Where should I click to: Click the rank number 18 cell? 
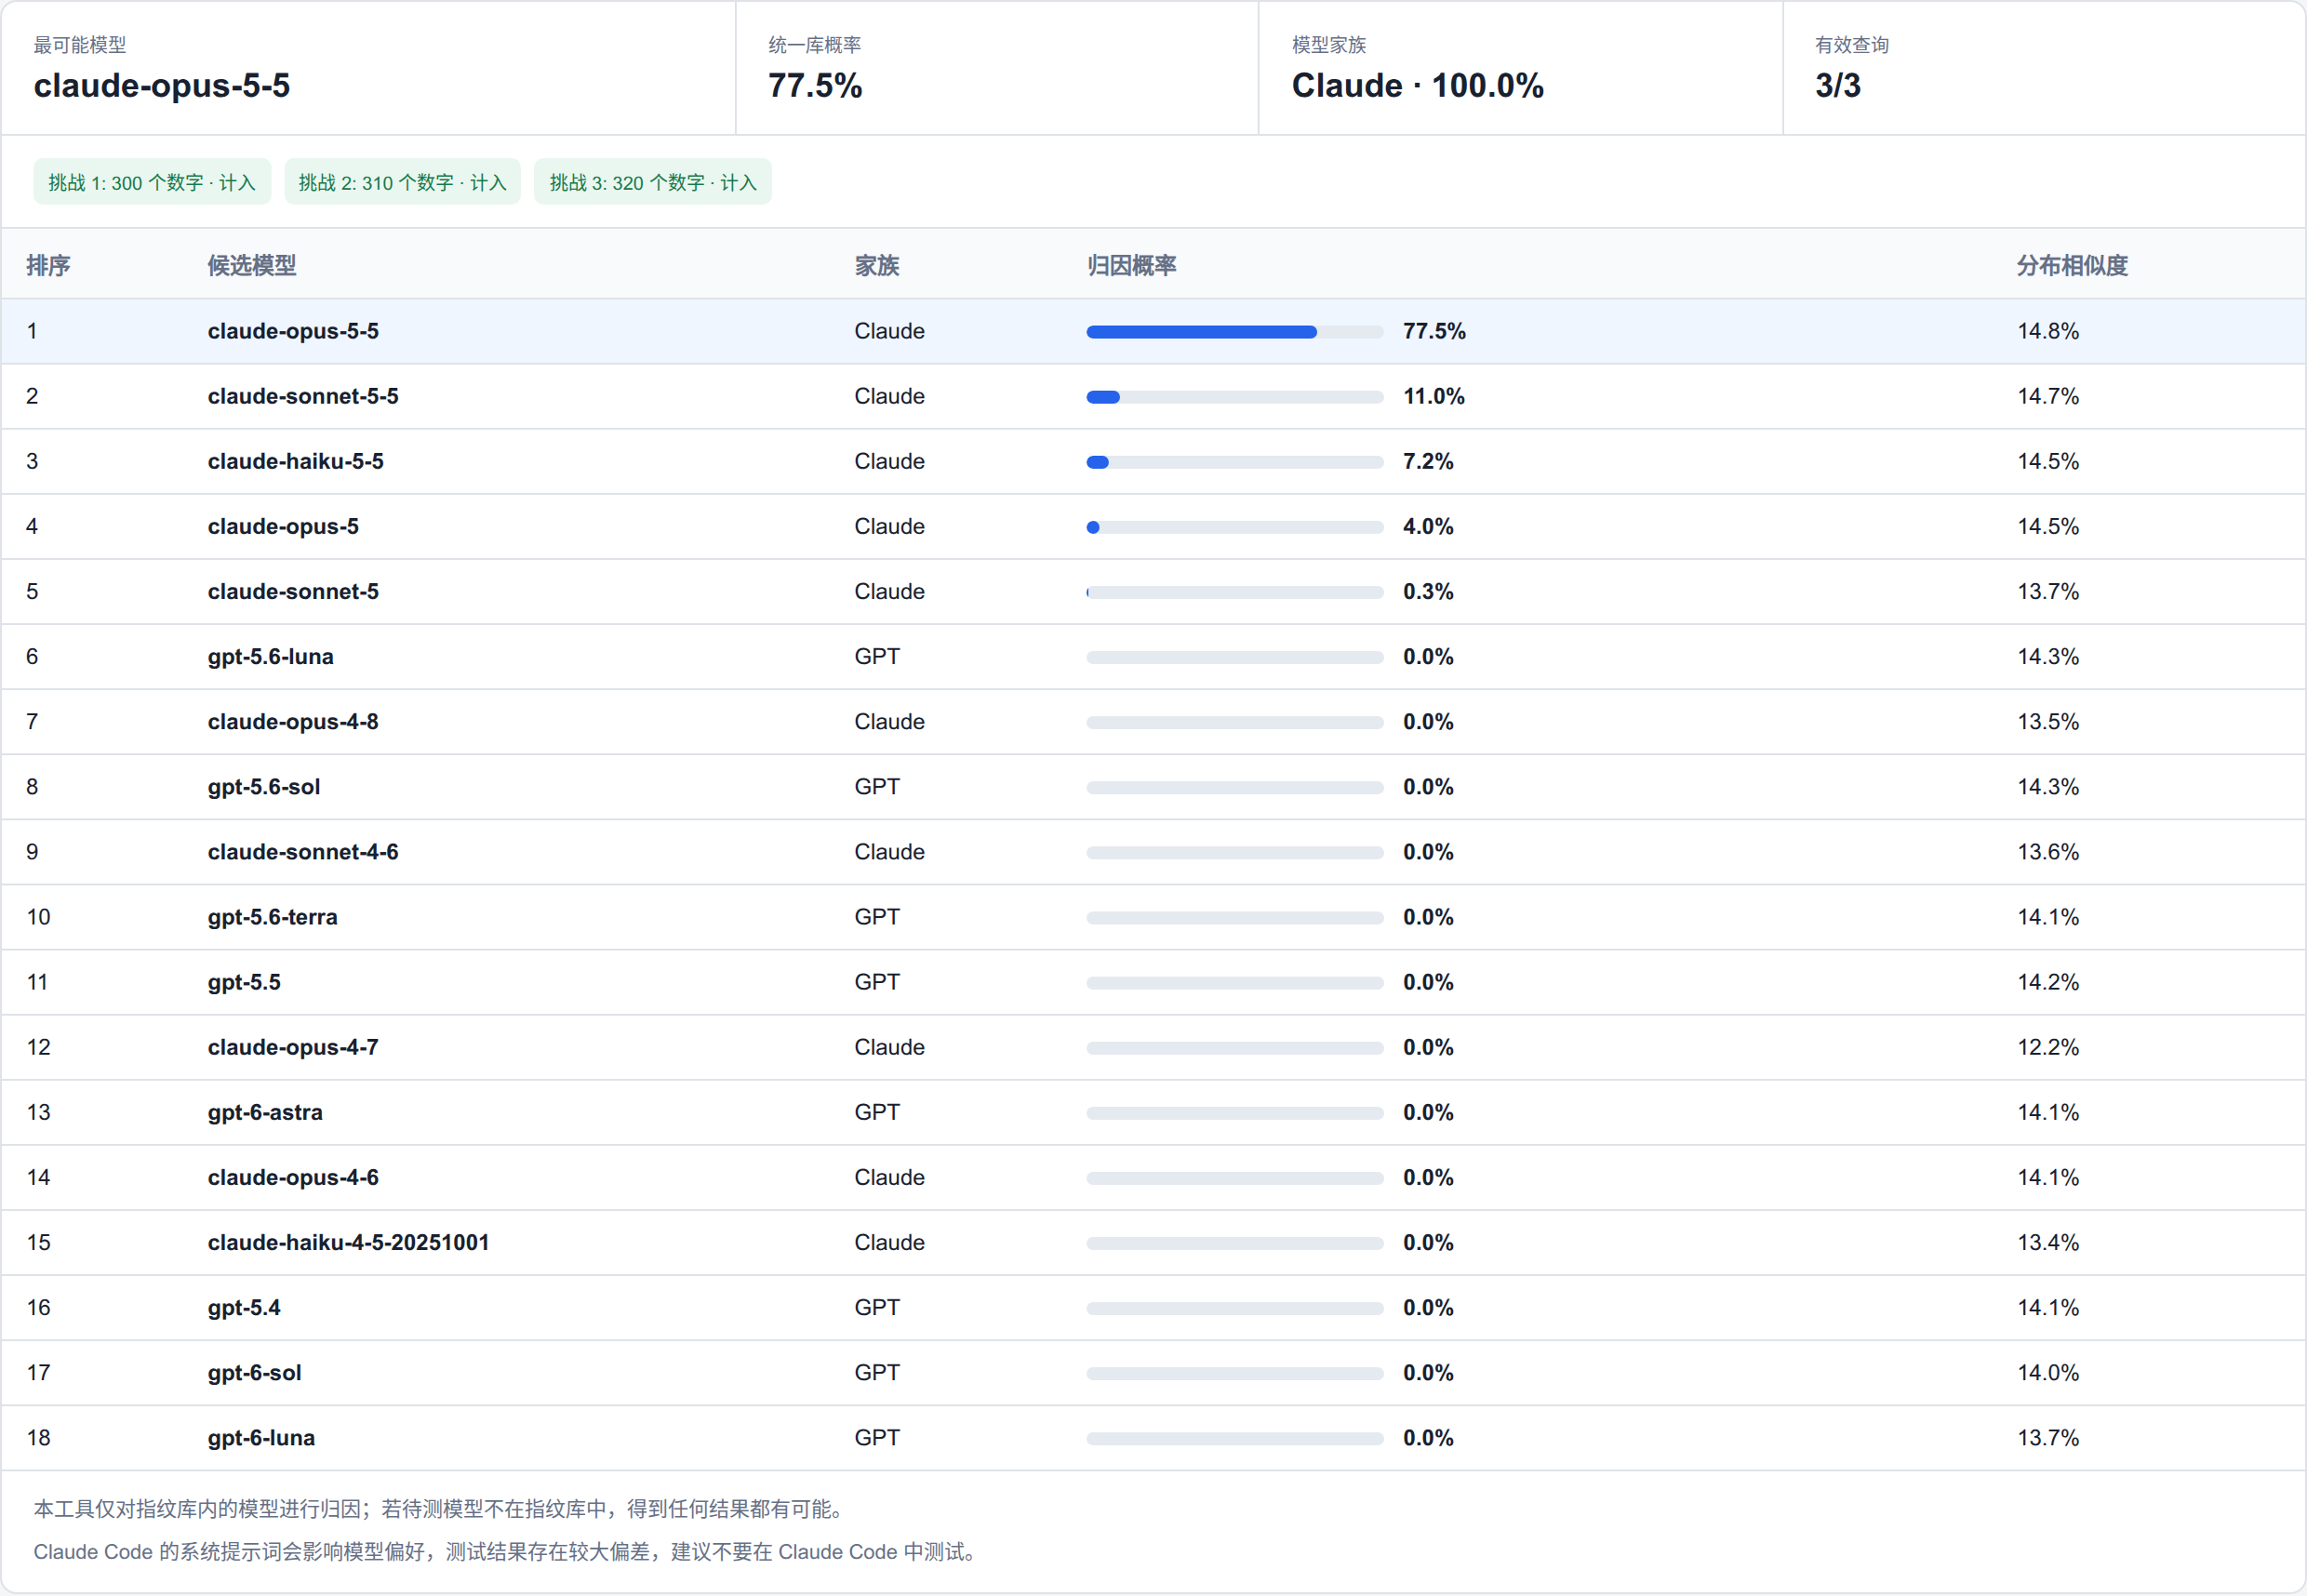click(38, 1437)
